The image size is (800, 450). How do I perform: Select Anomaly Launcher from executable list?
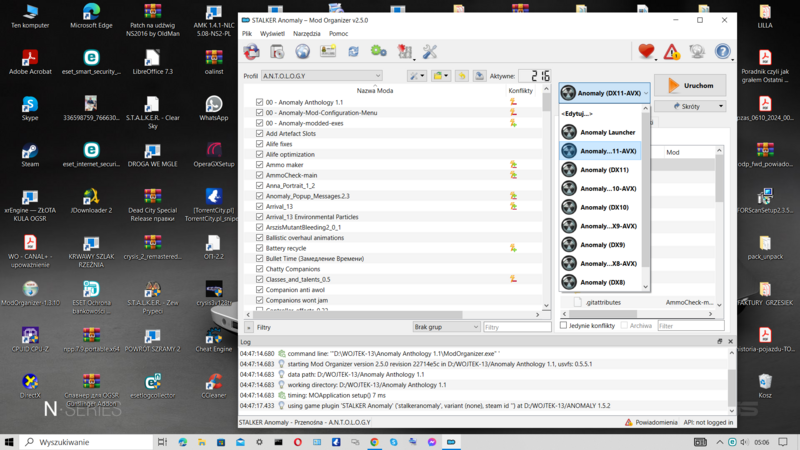607,132
